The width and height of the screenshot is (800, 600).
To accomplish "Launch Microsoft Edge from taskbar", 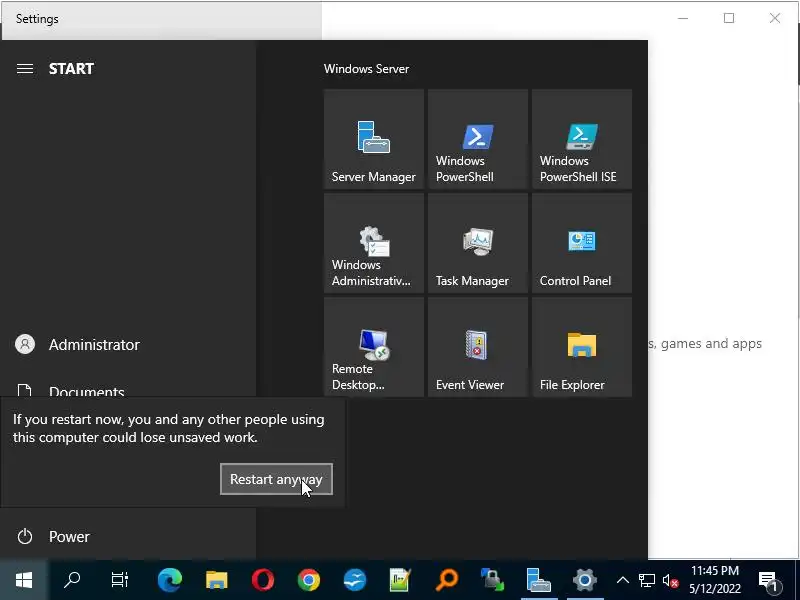I will [170, 580].
